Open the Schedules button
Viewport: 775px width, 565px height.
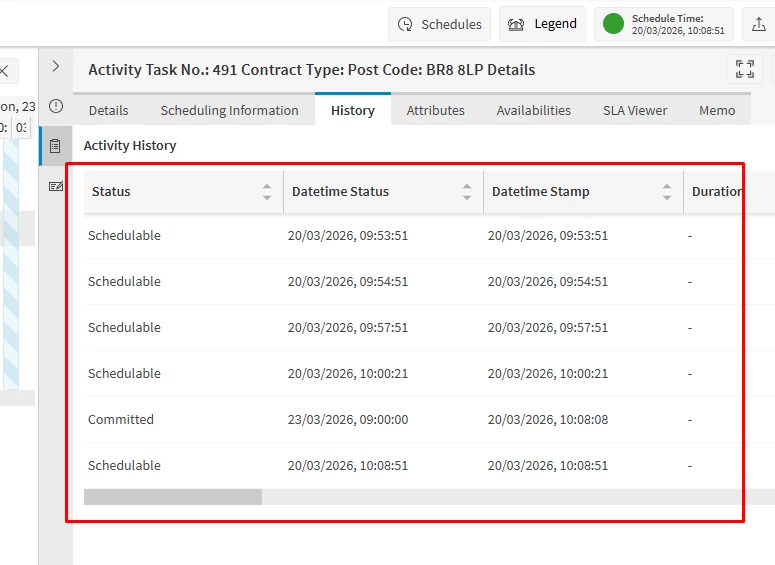(439, 24)
